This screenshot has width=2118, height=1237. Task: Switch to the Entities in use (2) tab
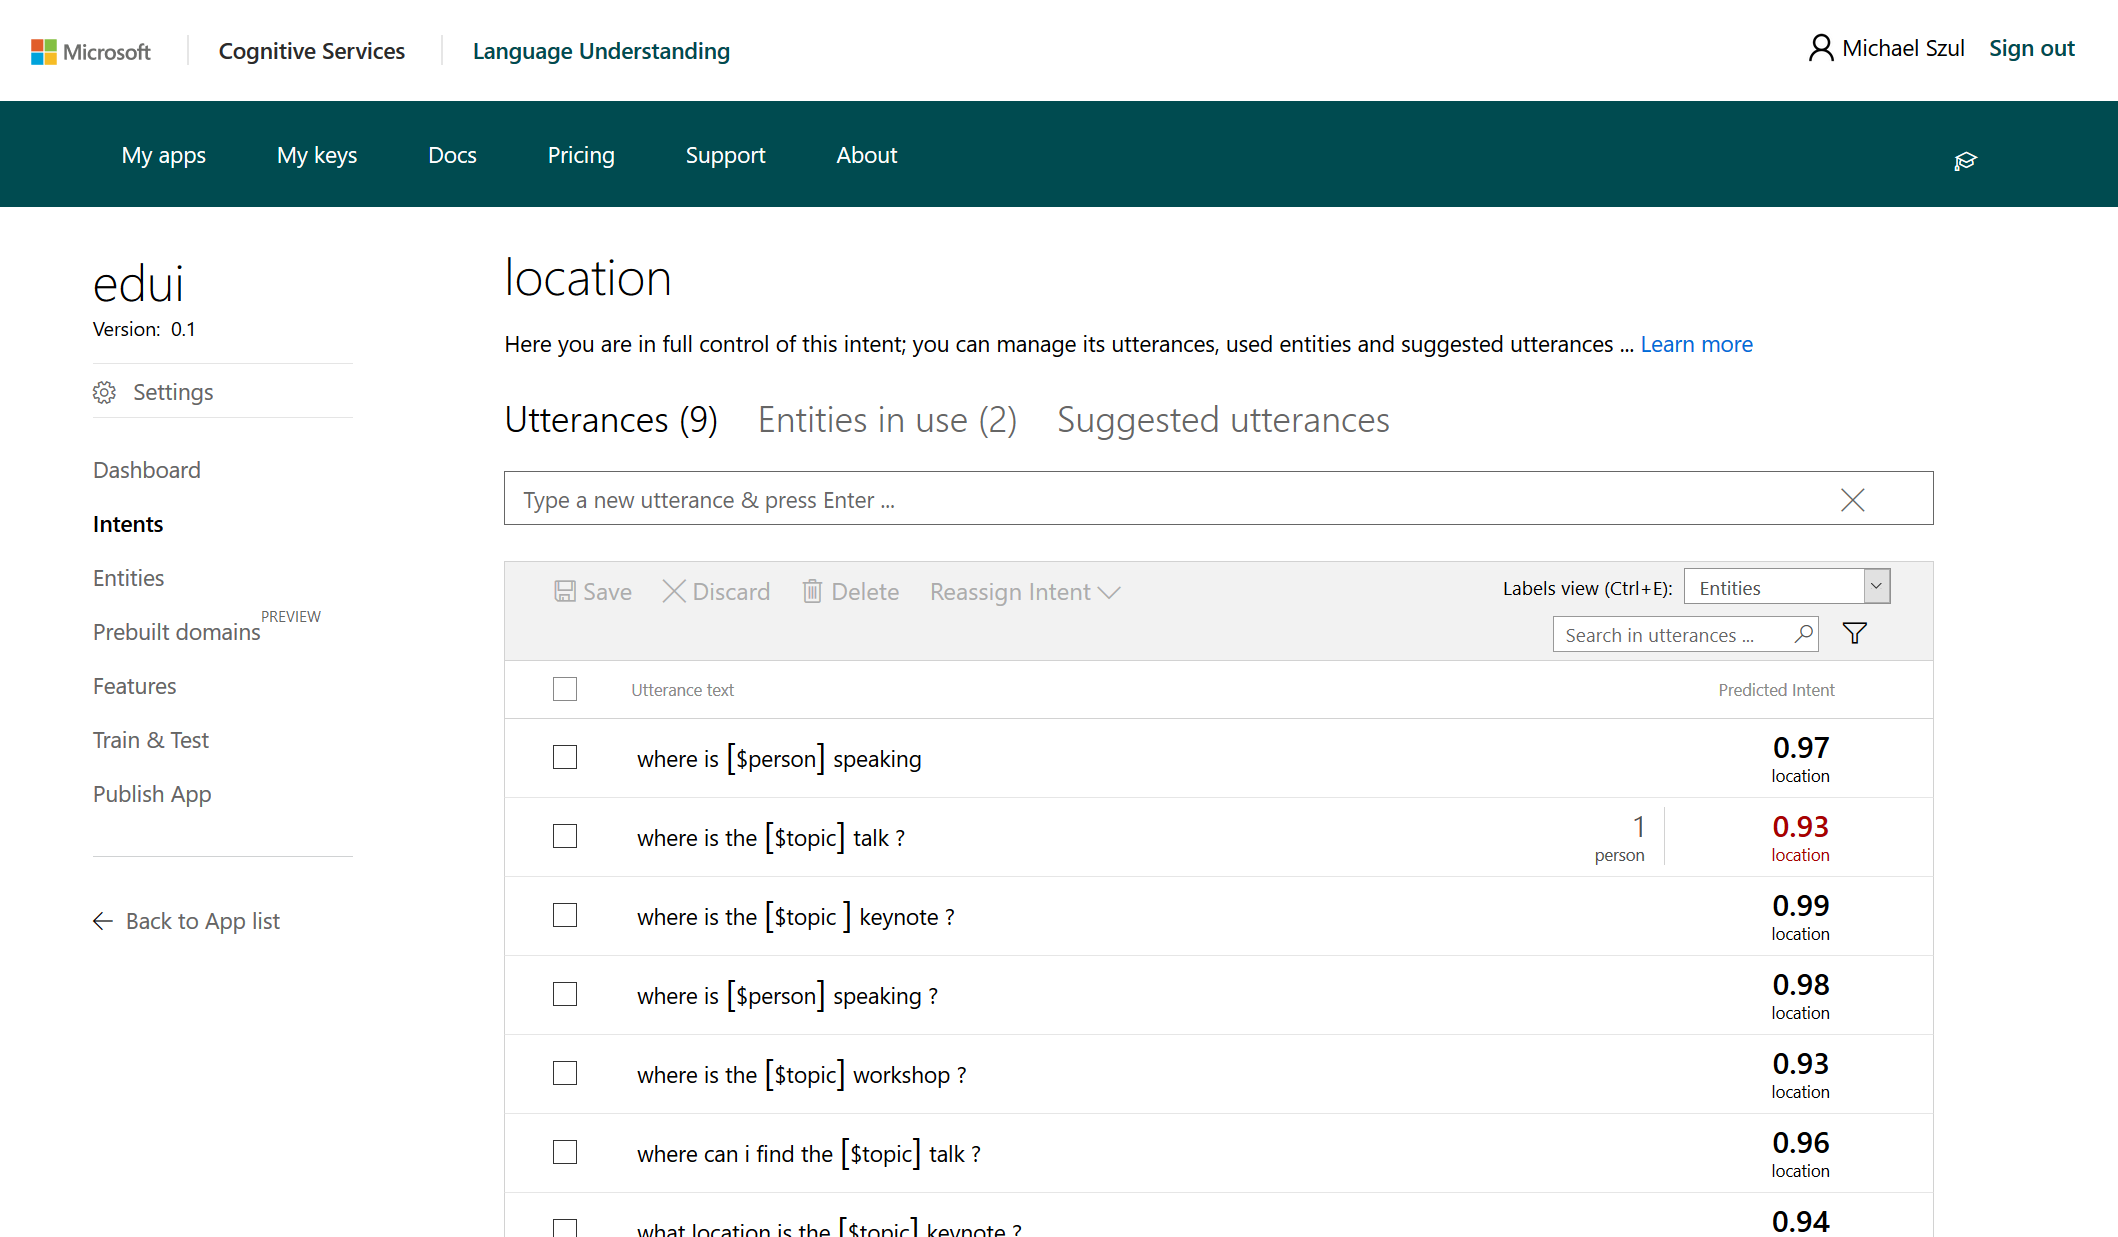pyautogui.click(x=887, y=420)
